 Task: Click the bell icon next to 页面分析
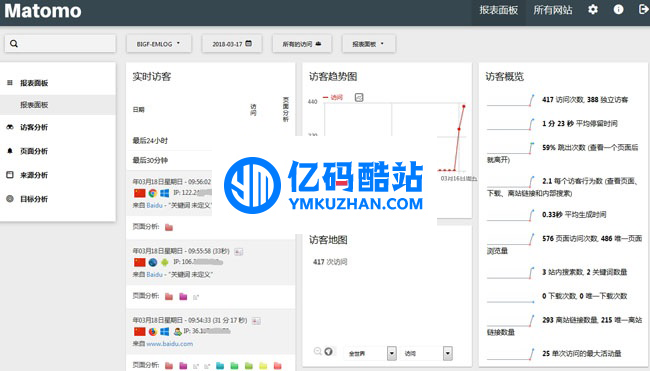[x=10, y=151]
